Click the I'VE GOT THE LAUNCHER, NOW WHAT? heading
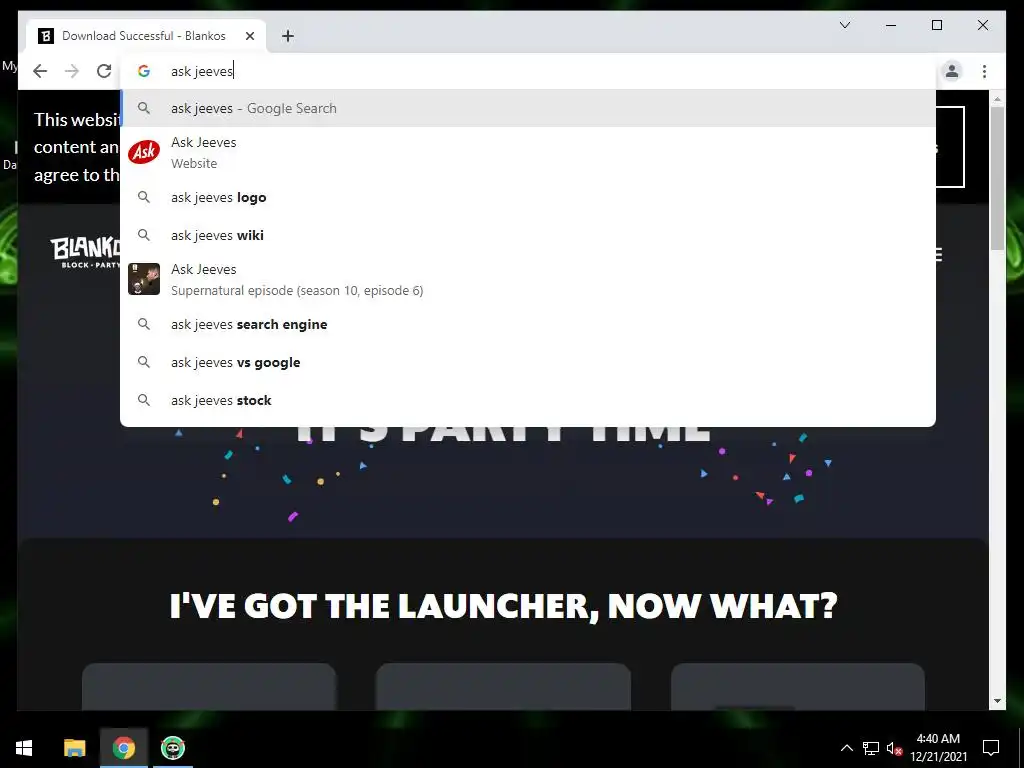The image size is (1024, 768). coord(503,606)
